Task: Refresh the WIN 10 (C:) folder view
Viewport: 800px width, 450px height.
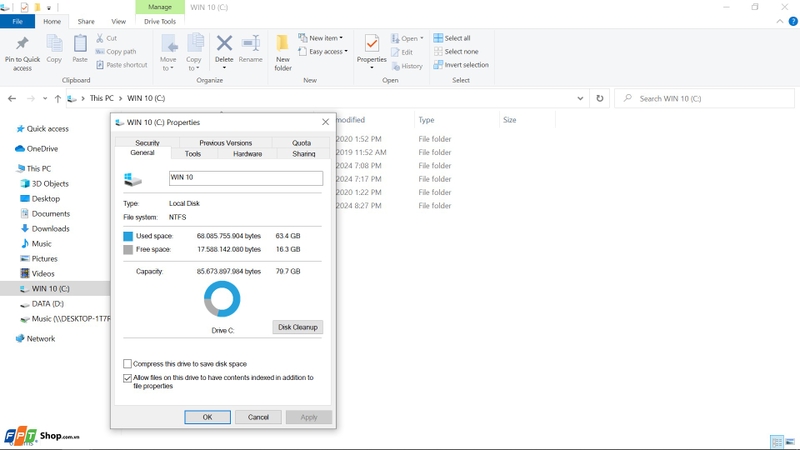Action: click(599, 98)
